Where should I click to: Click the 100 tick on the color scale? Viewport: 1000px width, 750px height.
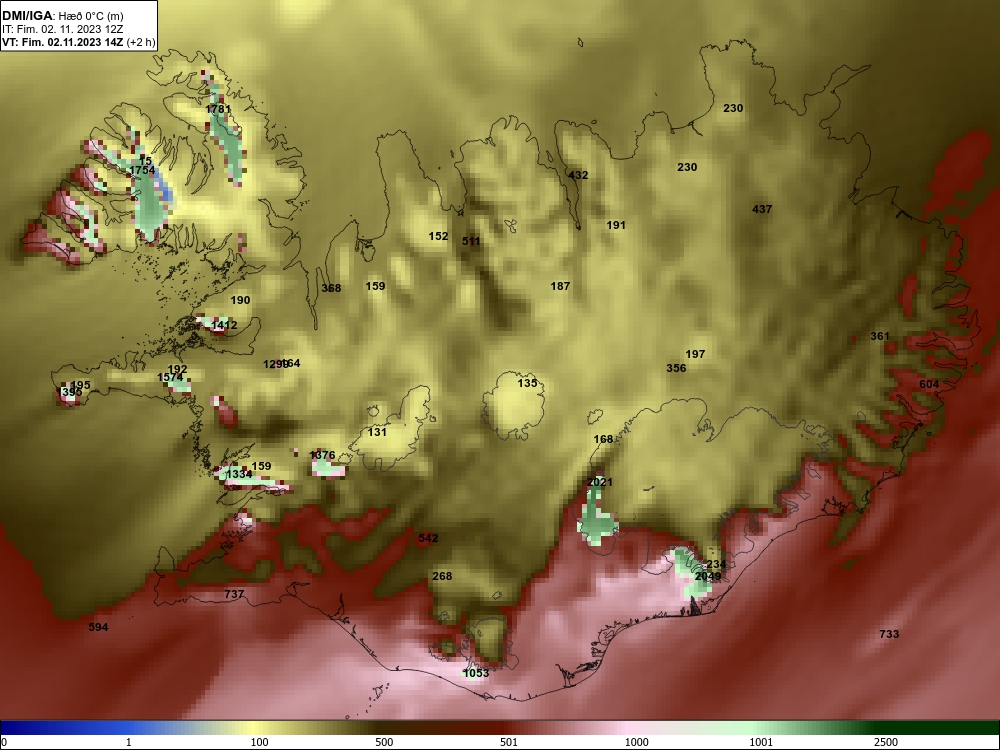point(260,742)
